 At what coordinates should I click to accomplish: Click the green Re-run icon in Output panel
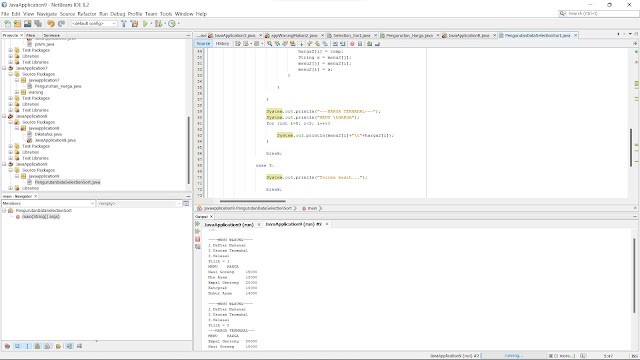point(198,224)
